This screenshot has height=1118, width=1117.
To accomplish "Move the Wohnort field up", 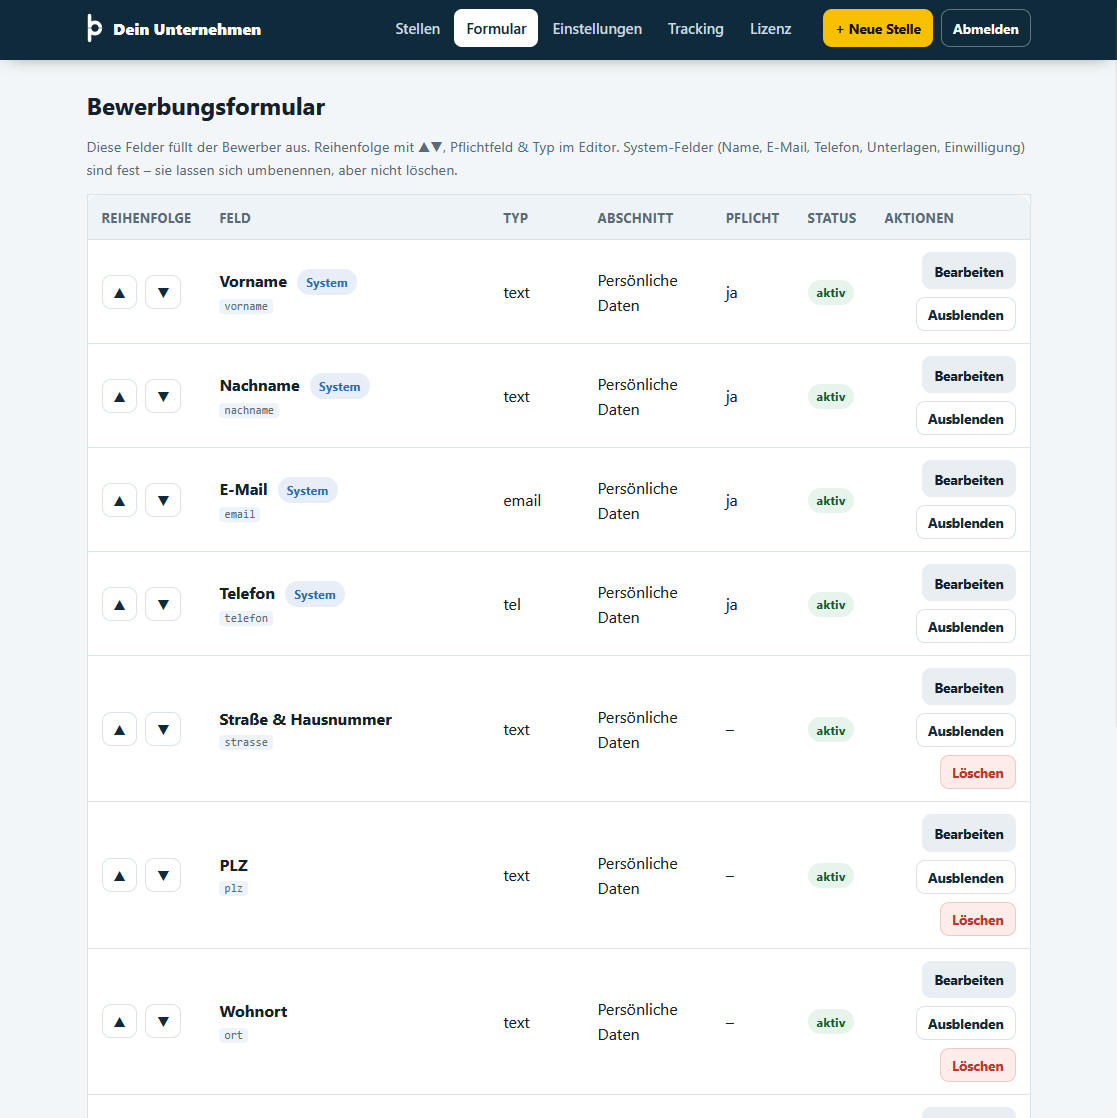I will click(x=120, y=1022).
